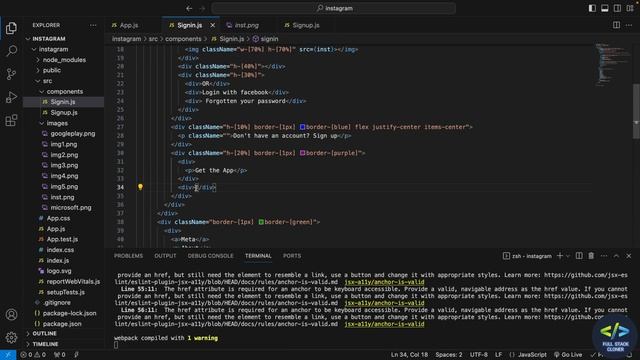Click Ln 34, Col 18 cursor position
The image size is (640, 360).
click(409, 355)
